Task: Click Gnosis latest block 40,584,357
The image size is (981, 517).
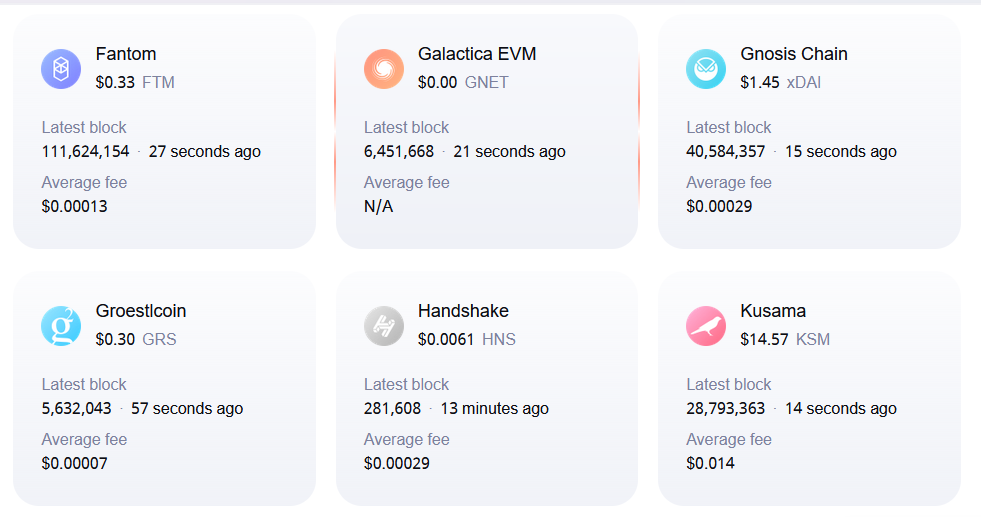Action: pos(726,152)
